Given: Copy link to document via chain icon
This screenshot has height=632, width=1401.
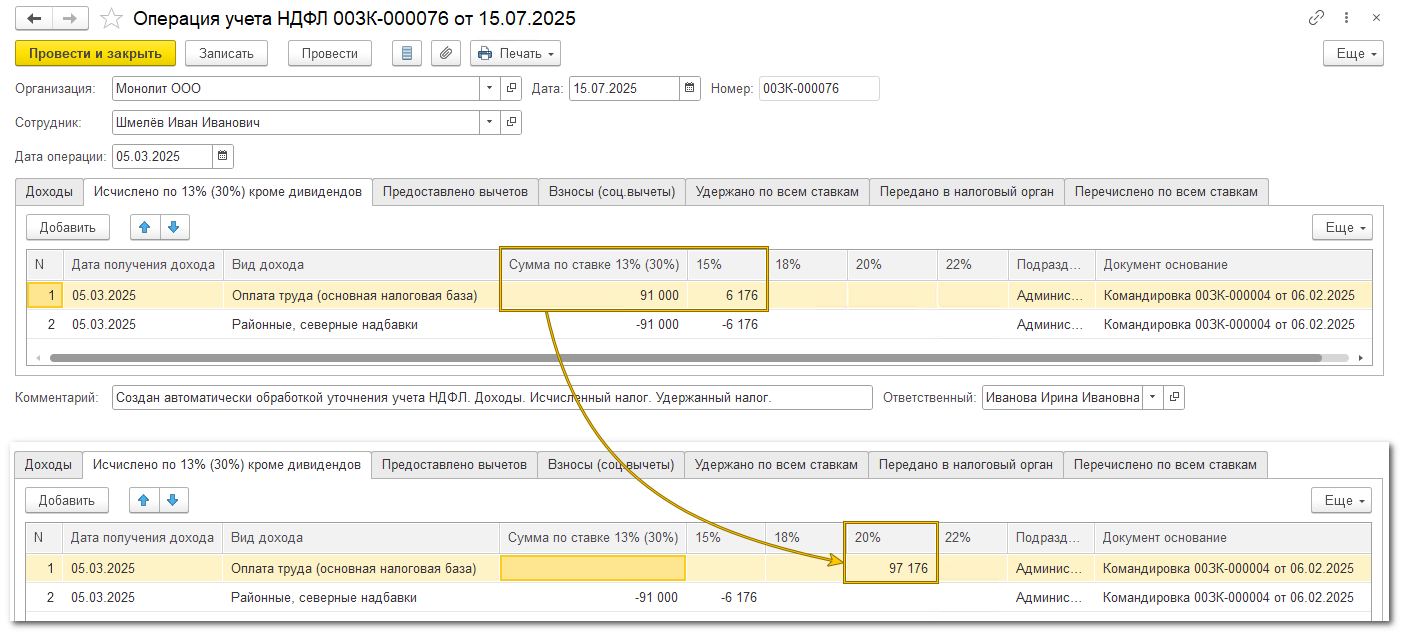Looking at the screenshot, I should point(1316,19).
